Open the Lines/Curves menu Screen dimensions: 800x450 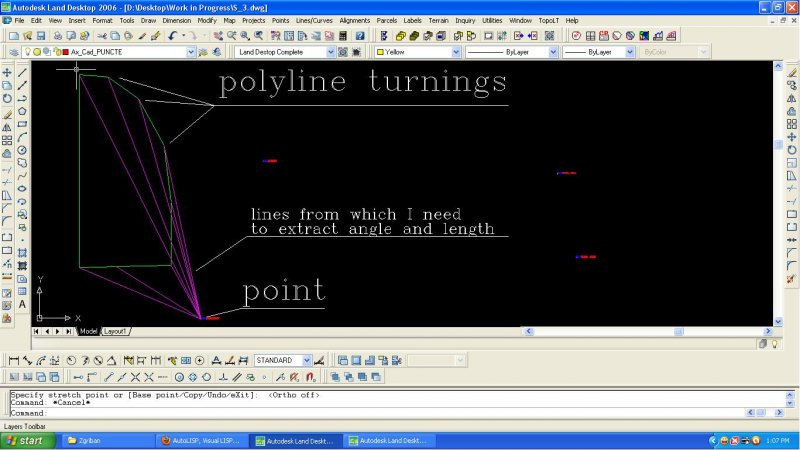(x=313, y=20)
